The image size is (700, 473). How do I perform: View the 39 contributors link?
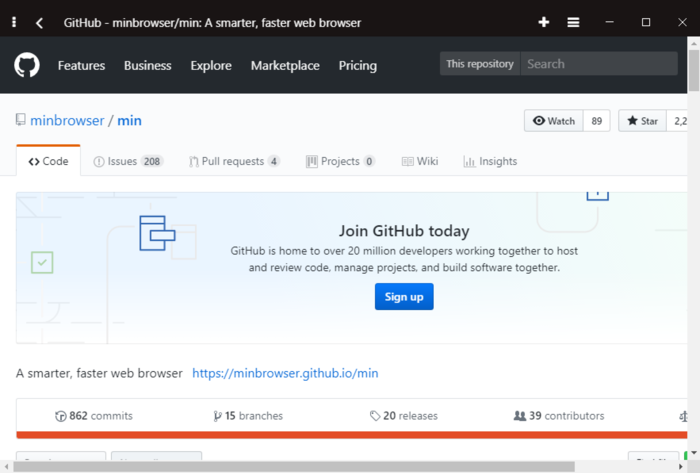(x=559, y=416)
